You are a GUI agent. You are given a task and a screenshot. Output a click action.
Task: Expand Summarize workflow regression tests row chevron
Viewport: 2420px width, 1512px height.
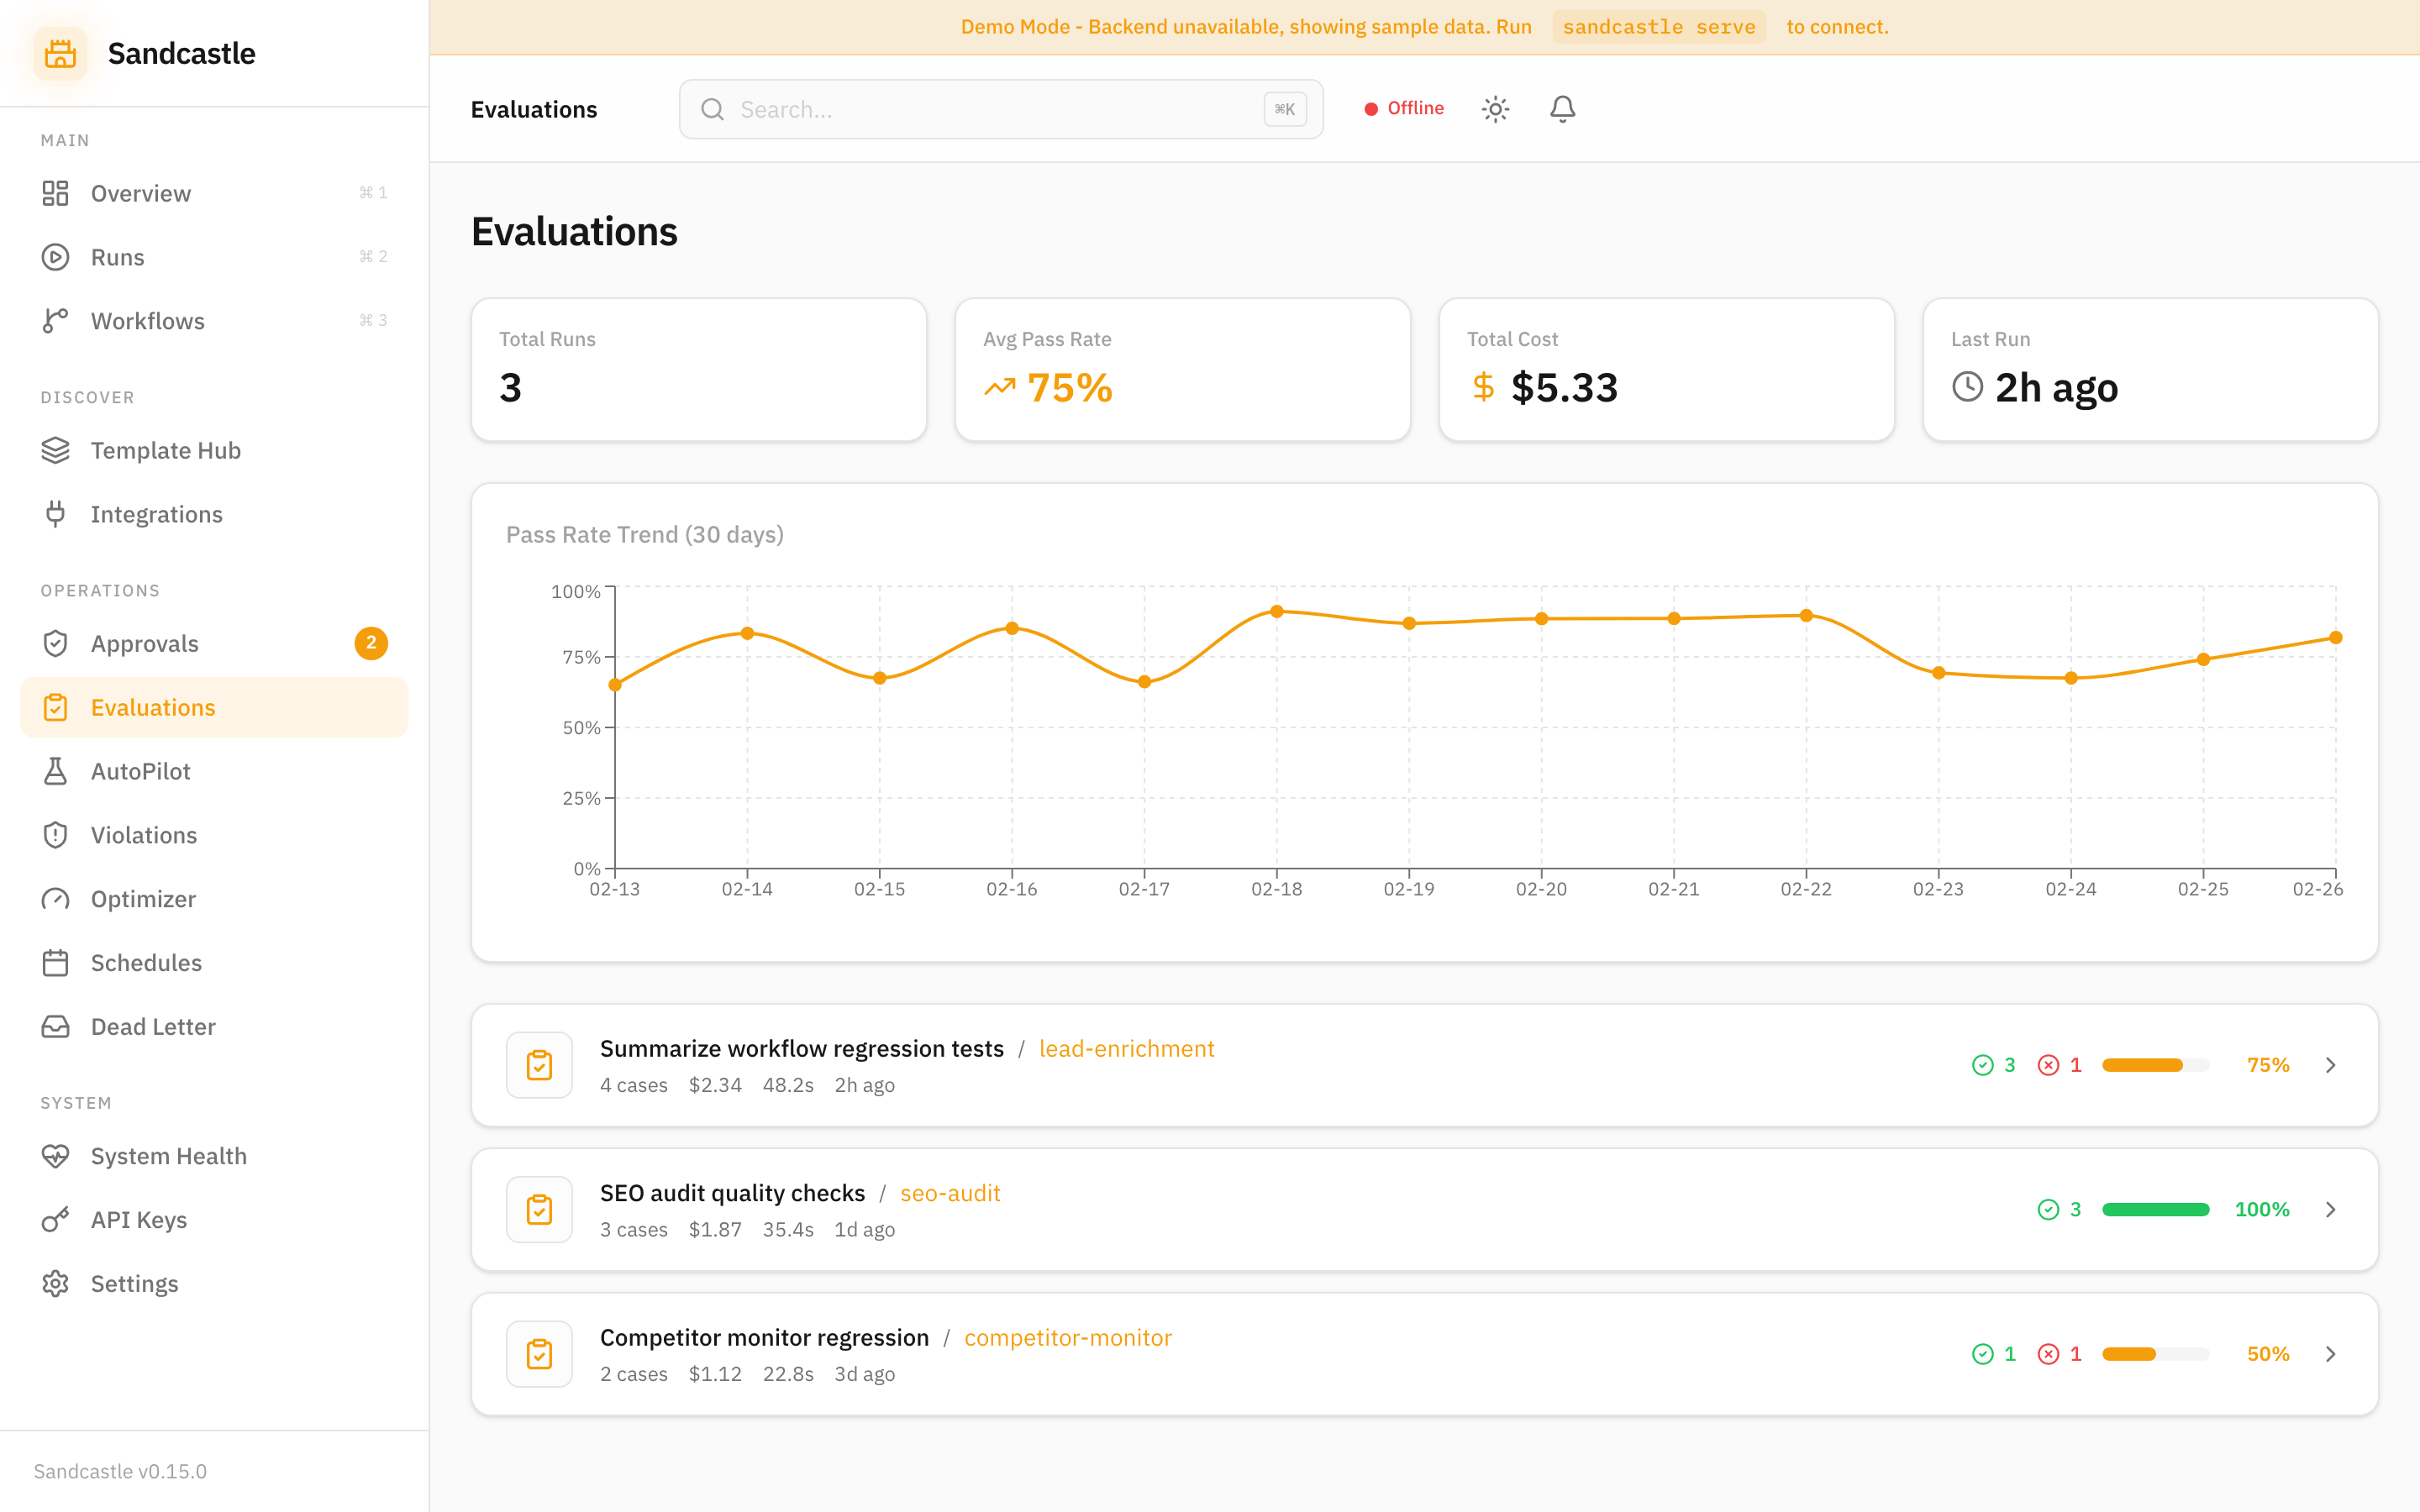2331,1065
